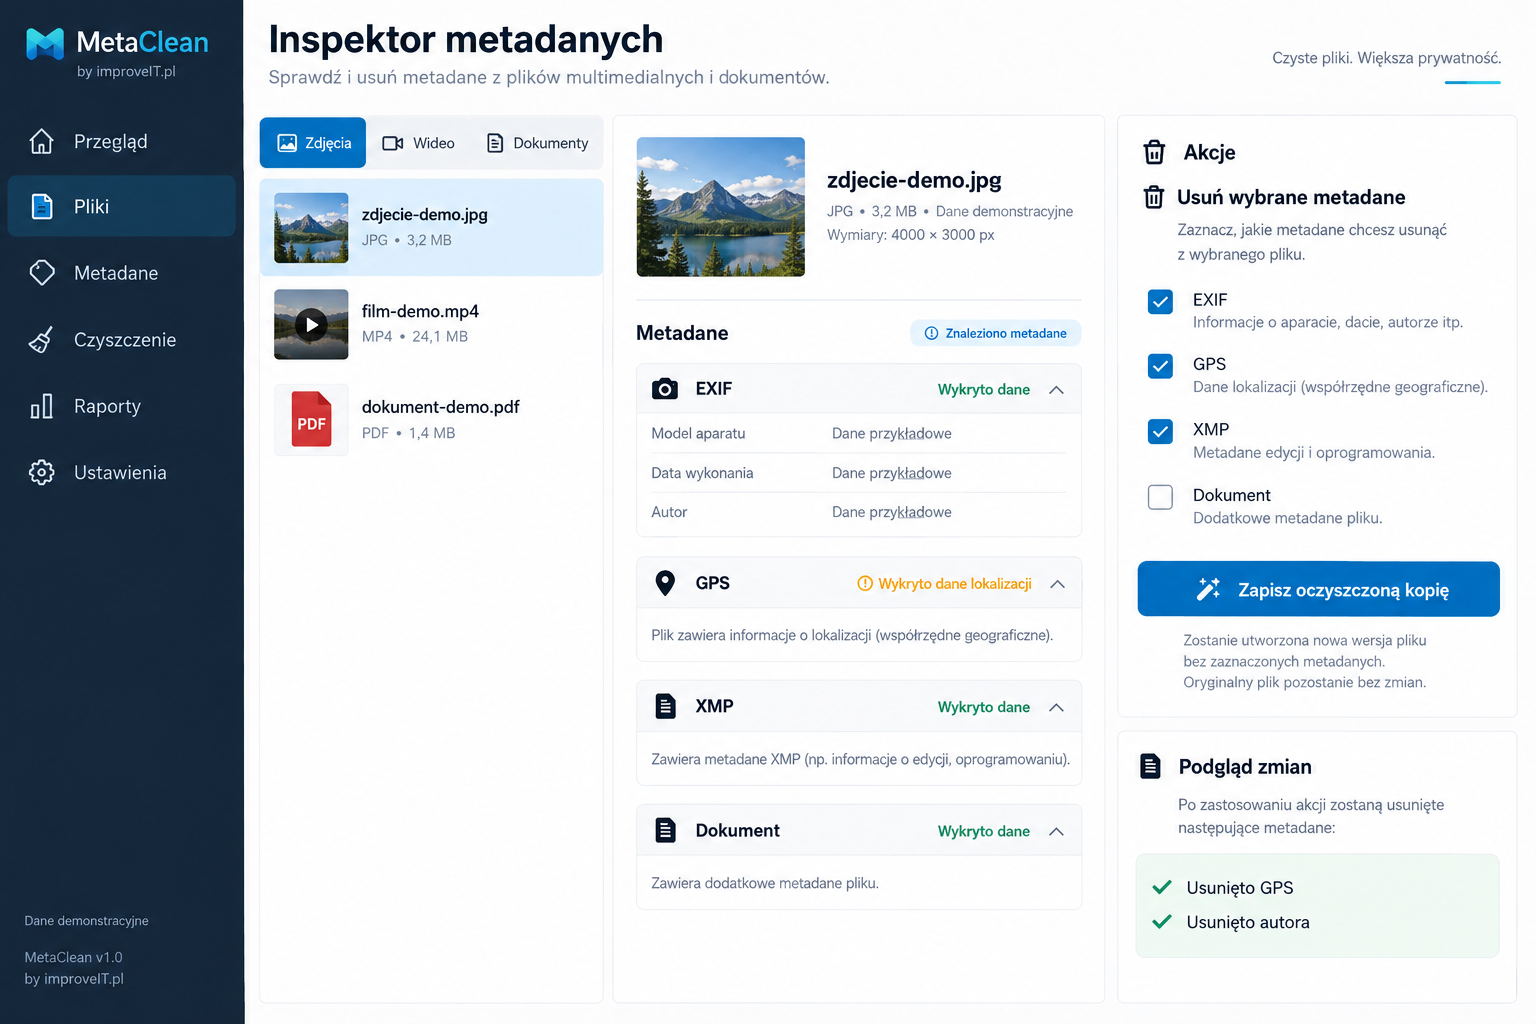The width and height of the screenshot is (1536, 1024).
Task: Click the MetaClean logo icon
Action: point(45,43)
